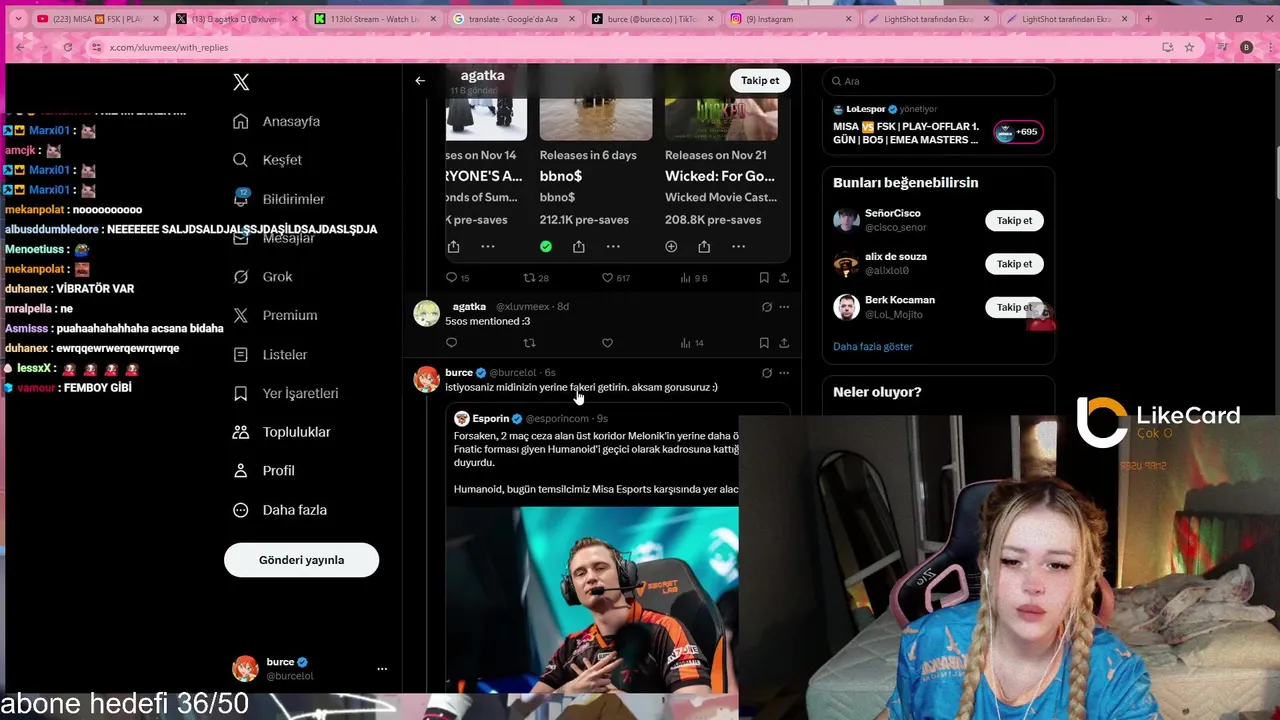Open three-dot menu on agatka 8d post
Viewport: 1280px width, 720px height.
coord(784,307)
